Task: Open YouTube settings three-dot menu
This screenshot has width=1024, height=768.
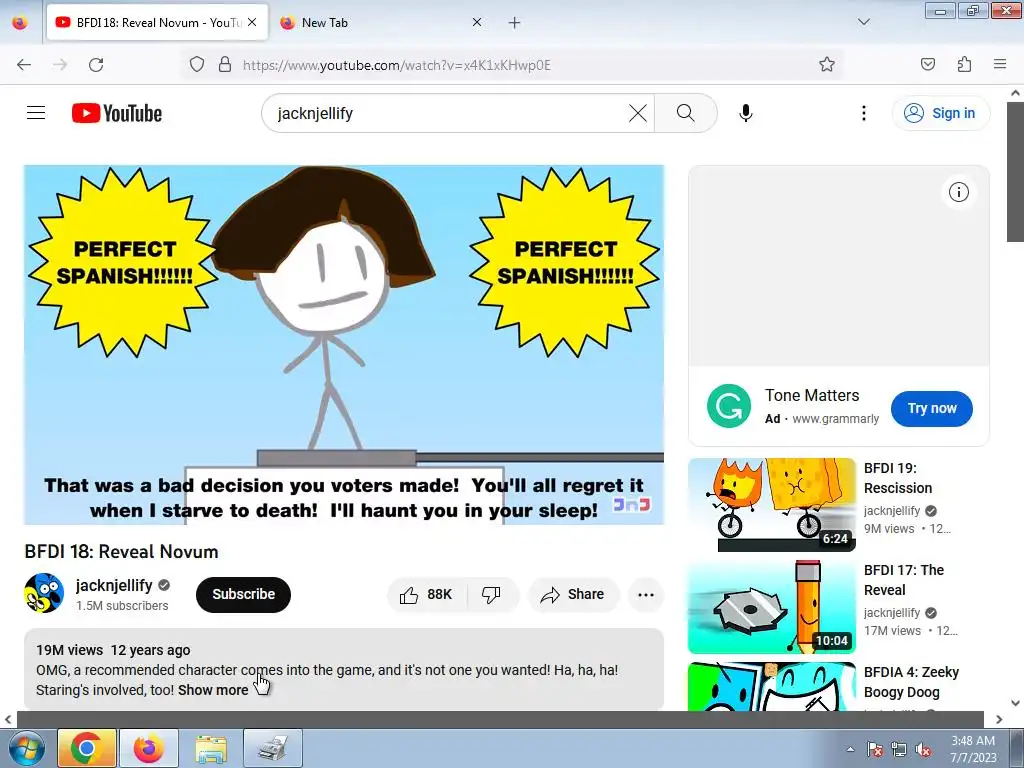Action: click(863, 113)
